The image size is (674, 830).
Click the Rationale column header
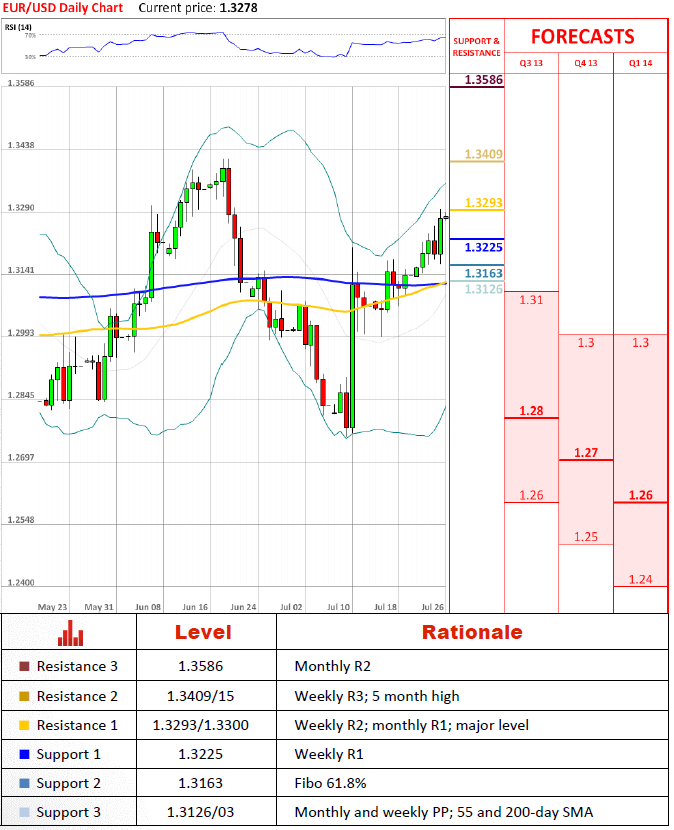(x=472, y=632)
